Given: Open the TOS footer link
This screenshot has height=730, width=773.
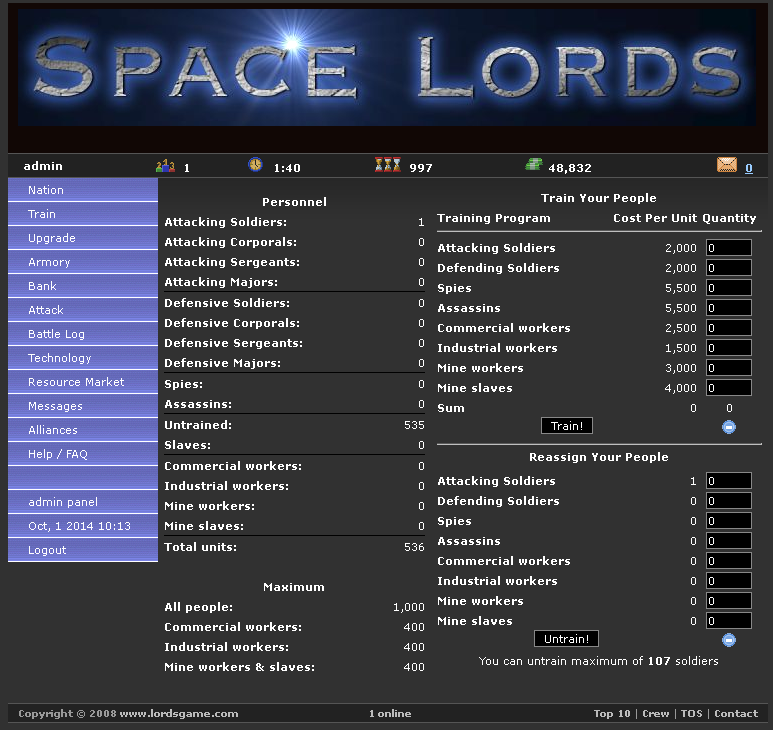Looking at the screenshot, I should (x=691, y=713).
